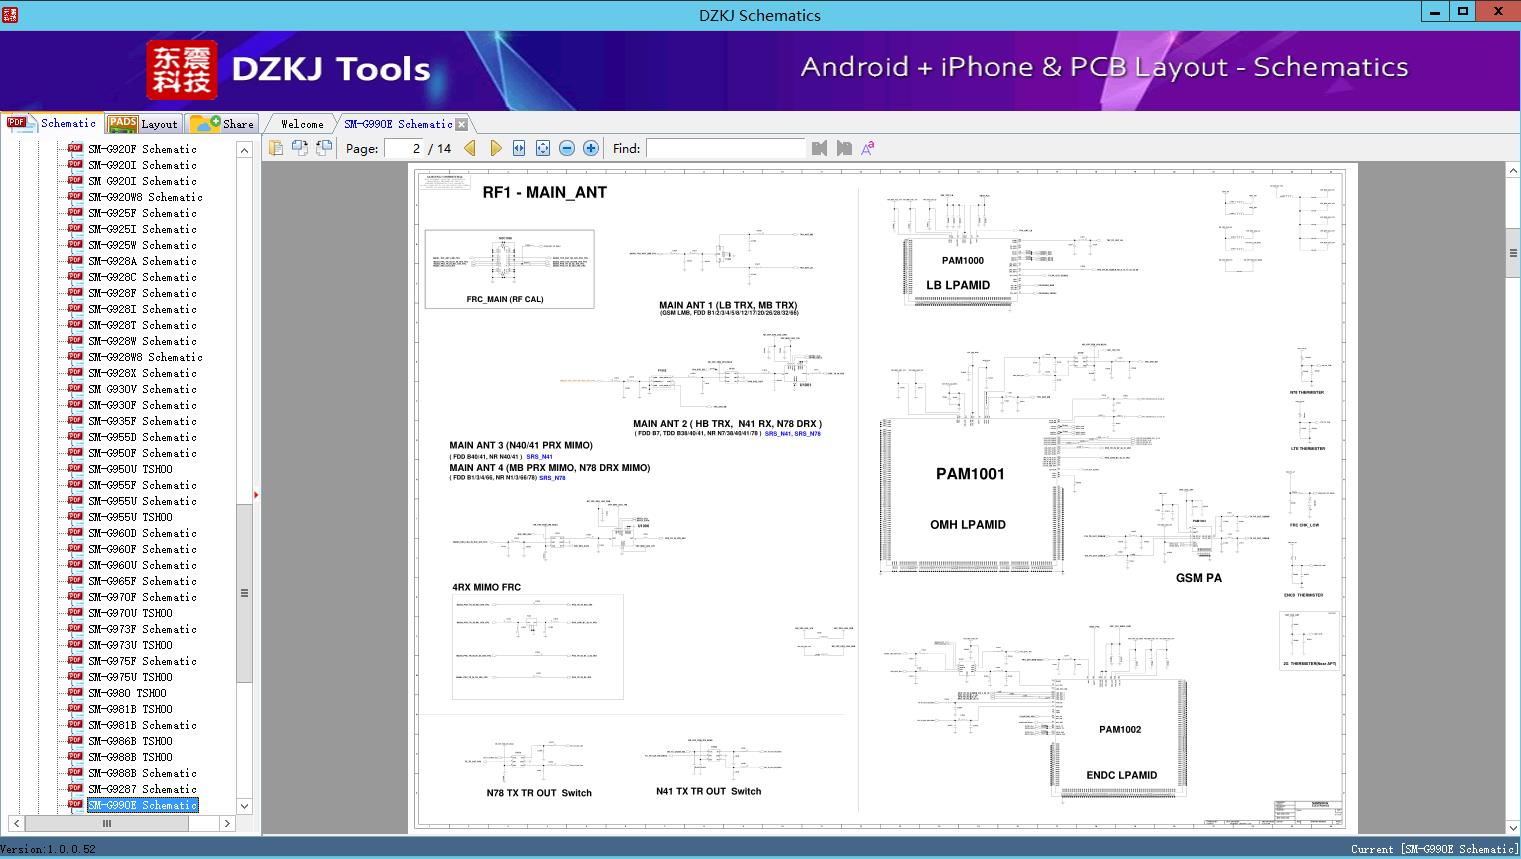Open the Welcome document tab
1521x859 pixels.
click(x=302, y=124)
